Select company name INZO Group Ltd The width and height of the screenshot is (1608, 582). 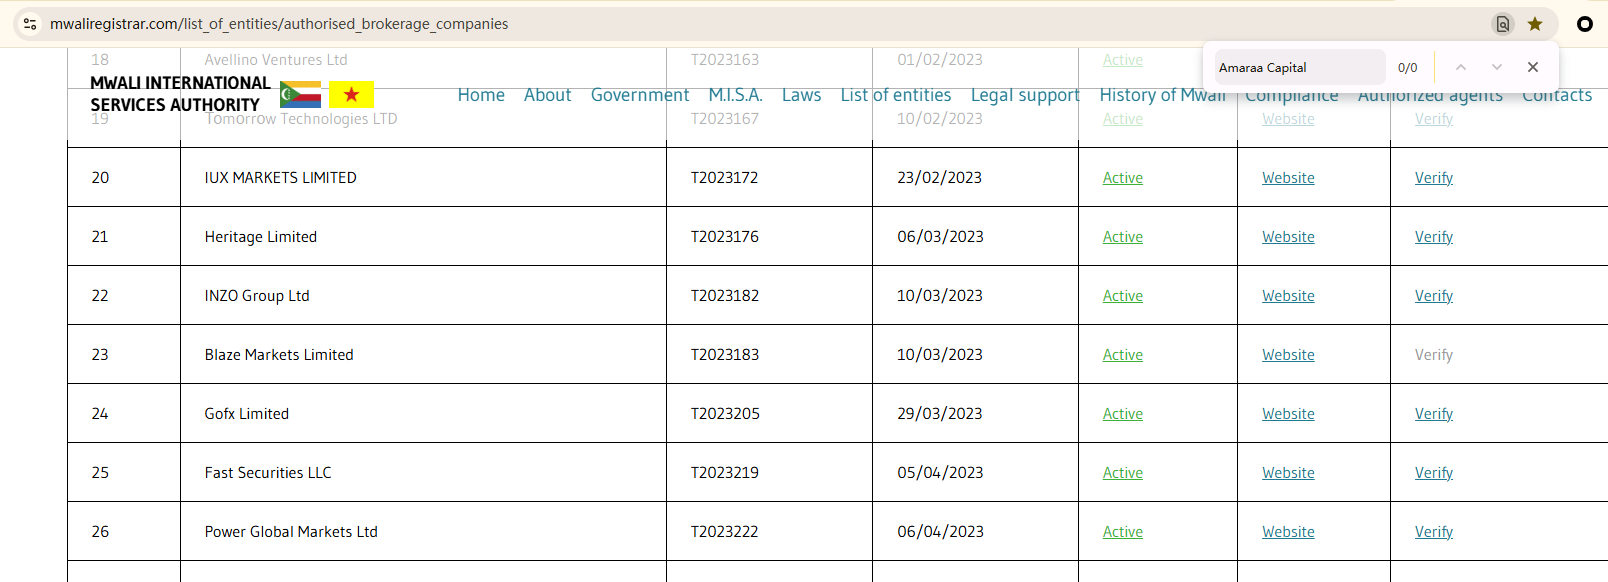[x=257, y=296]
